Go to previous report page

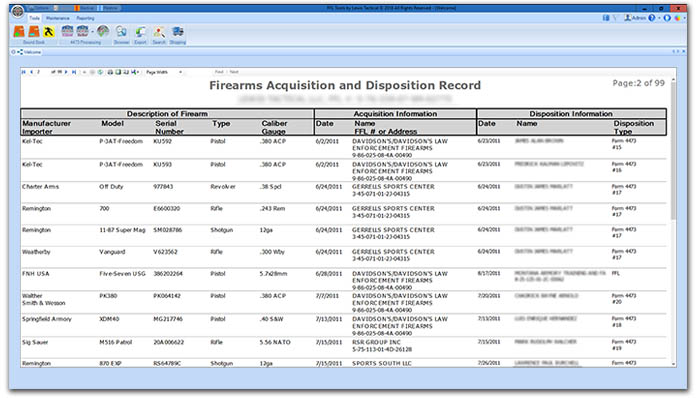click(31, 72)
